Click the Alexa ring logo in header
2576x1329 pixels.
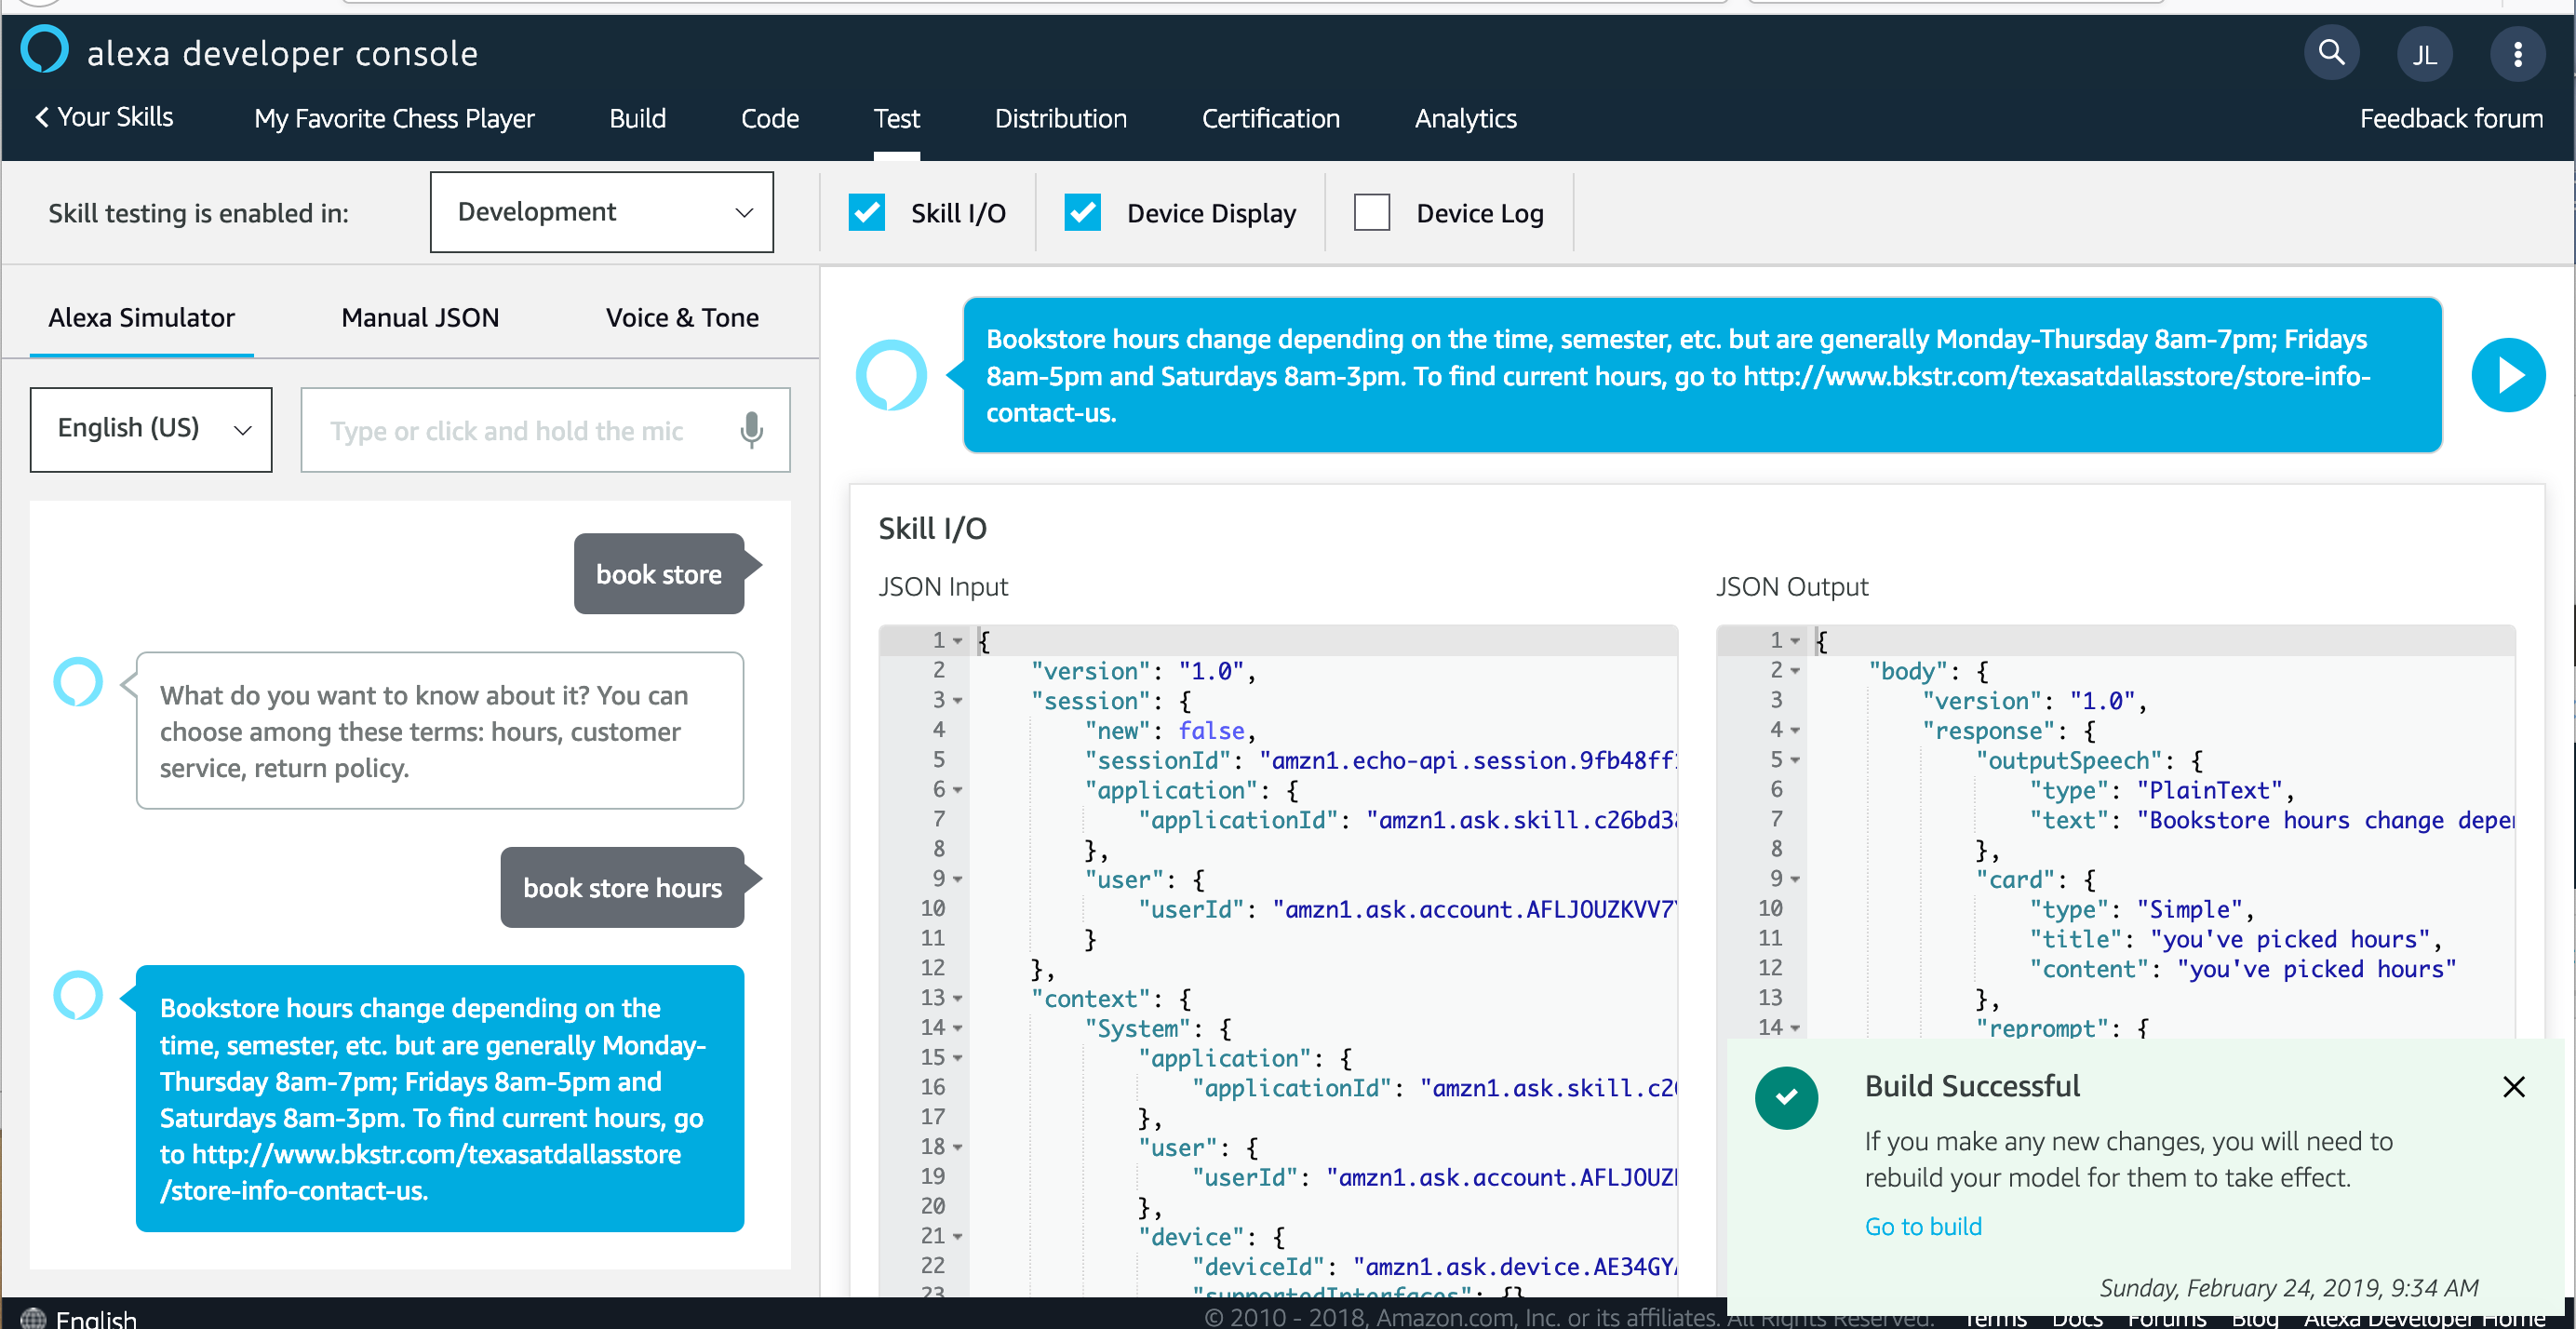point(45,50)
